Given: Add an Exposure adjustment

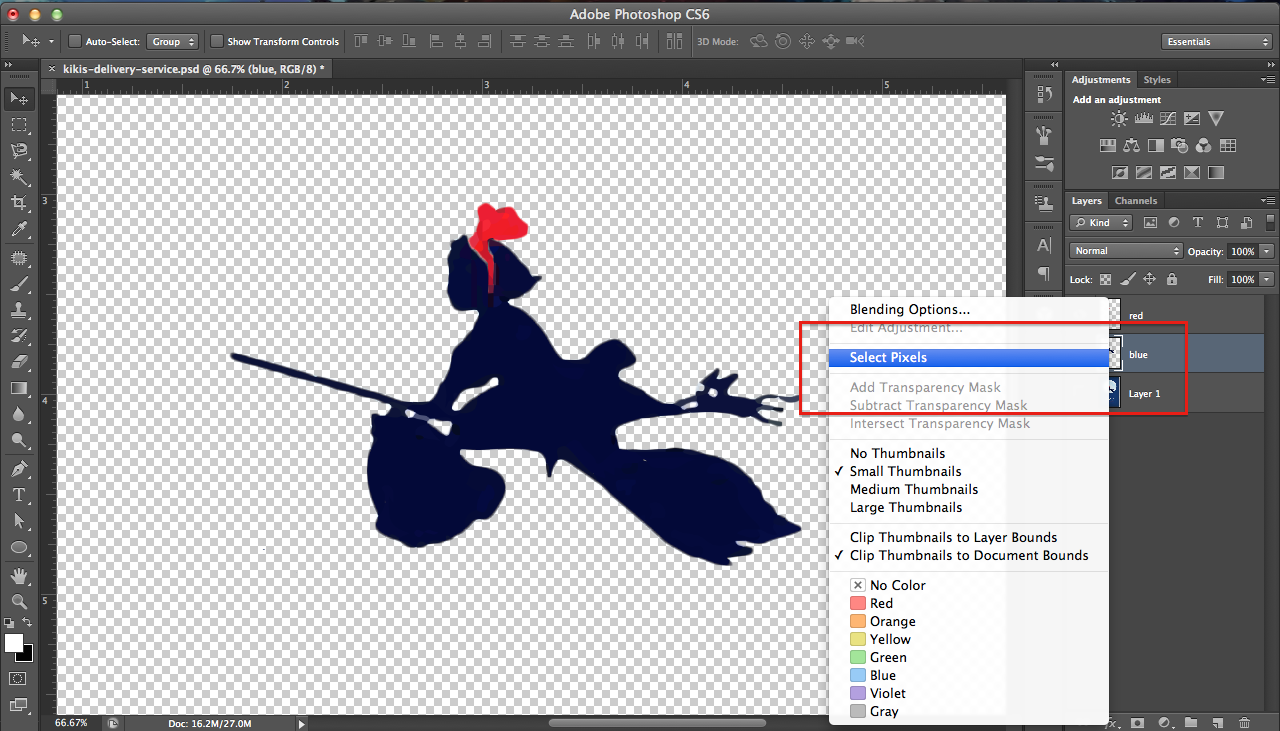Looking at the screenshot, I should pos(1191,119).
